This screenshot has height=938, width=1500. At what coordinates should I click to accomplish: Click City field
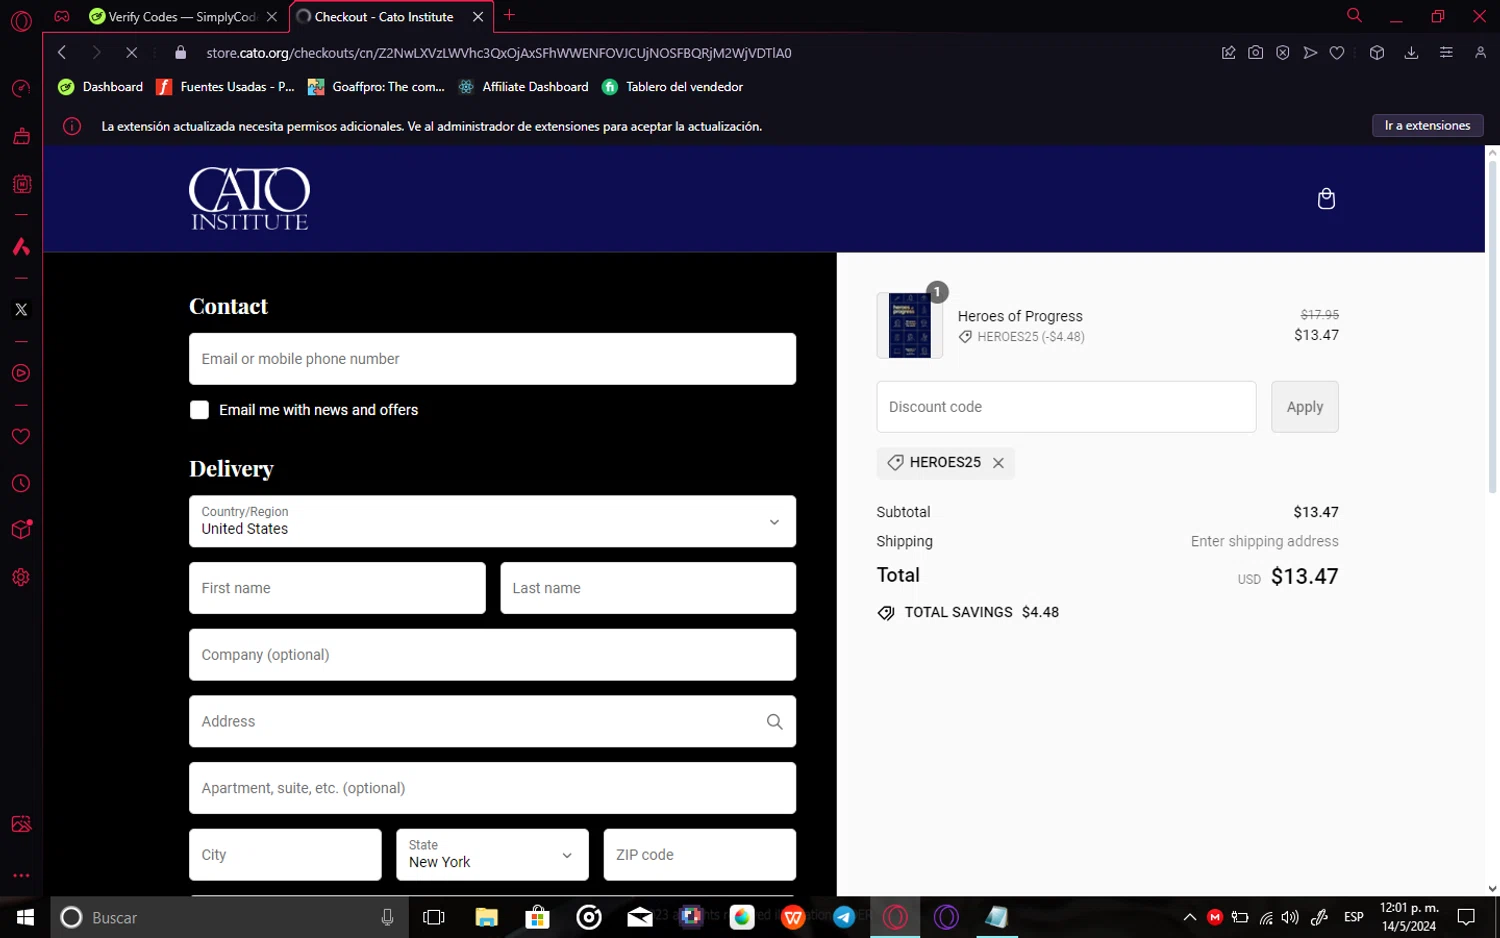pyautogui.click(x=285, y=855)
